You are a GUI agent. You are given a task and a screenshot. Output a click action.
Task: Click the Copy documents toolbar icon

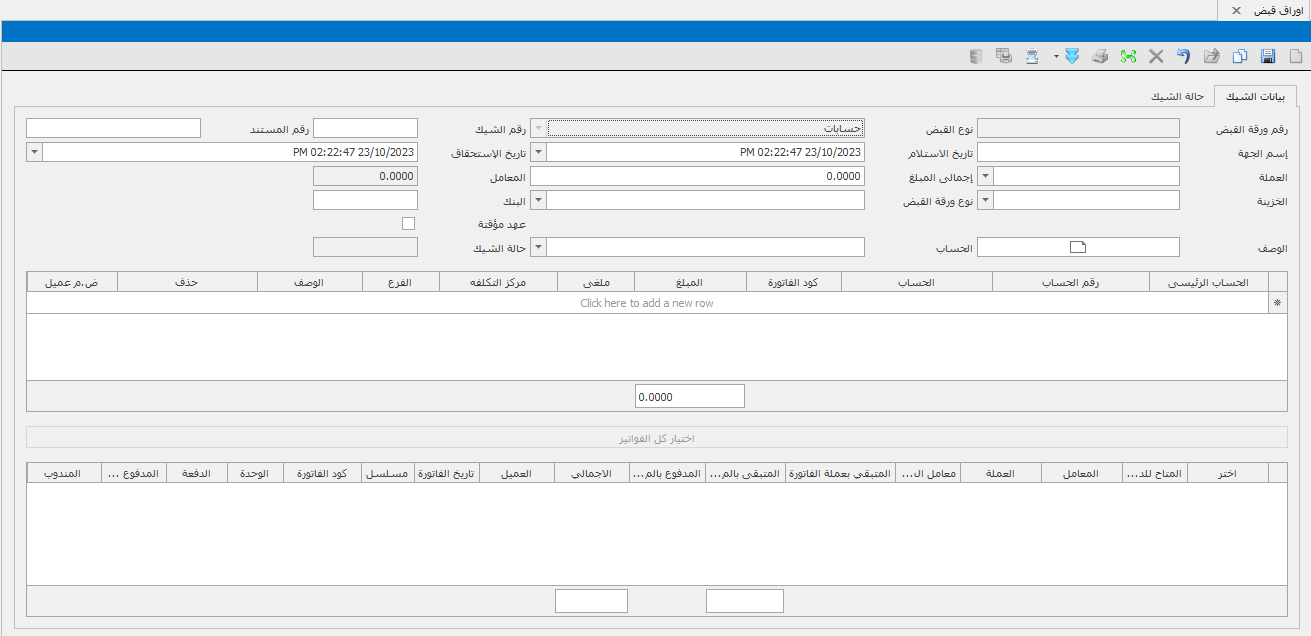(x=1240, y=57)
